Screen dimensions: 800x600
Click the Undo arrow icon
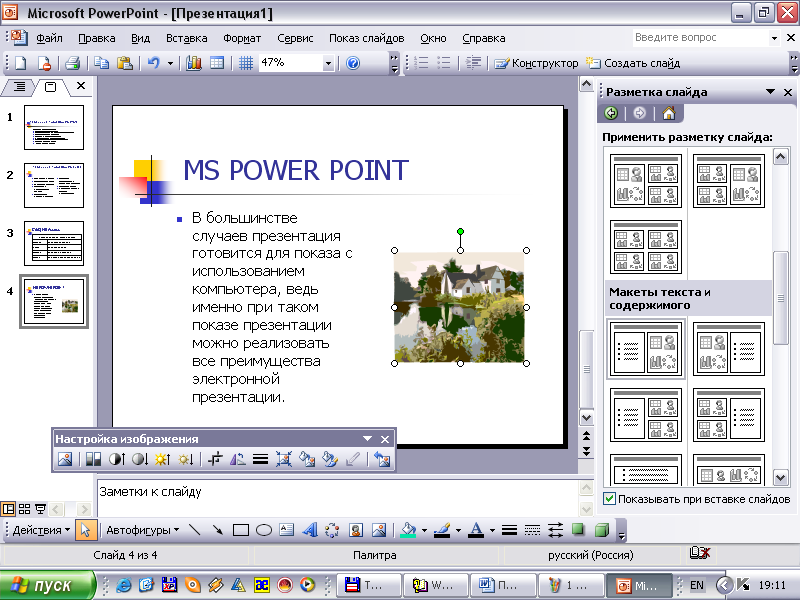coord(153,63)
